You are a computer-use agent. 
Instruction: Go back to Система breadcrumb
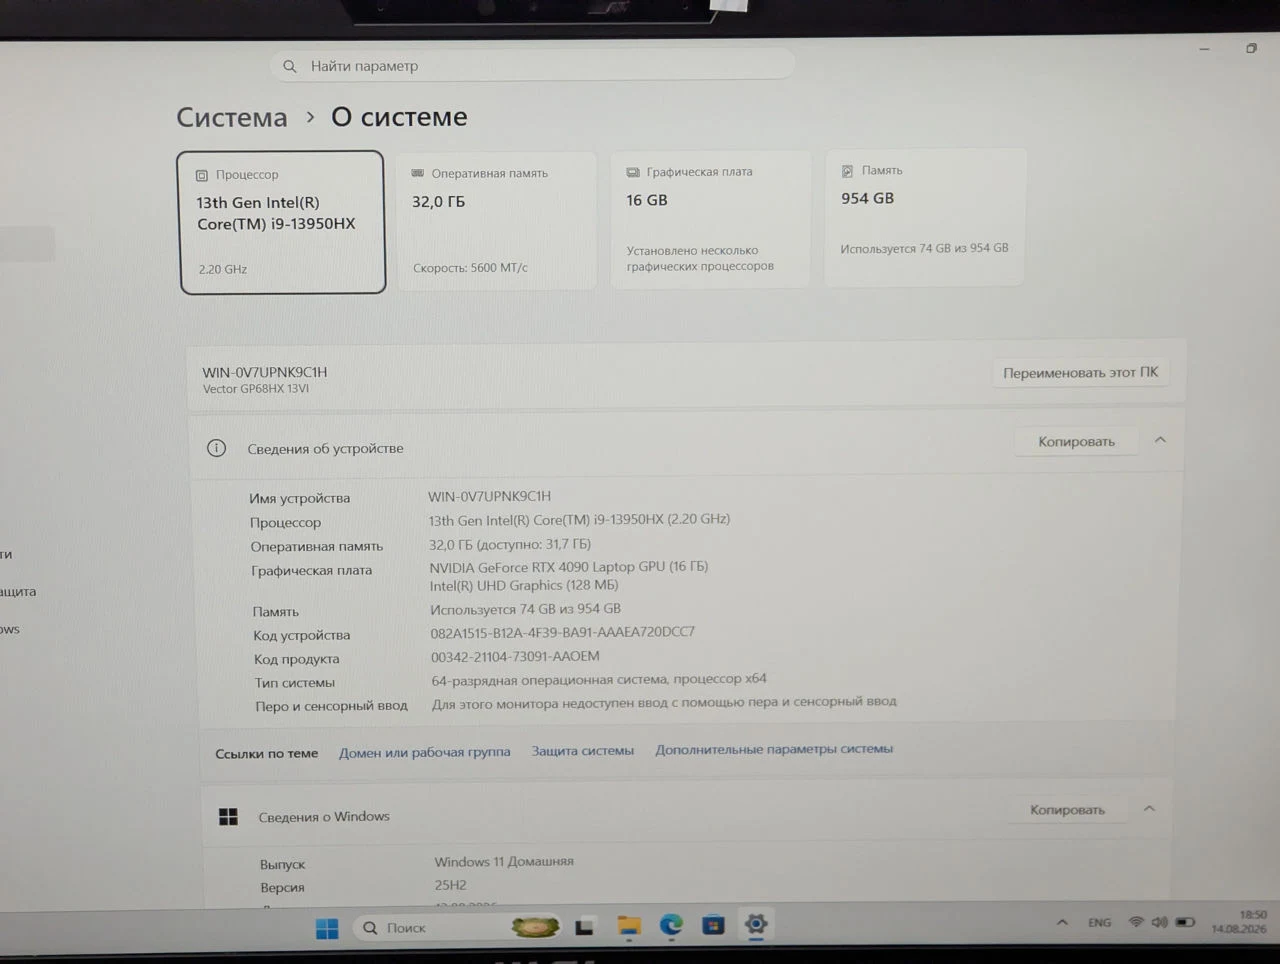coord(232,117)
